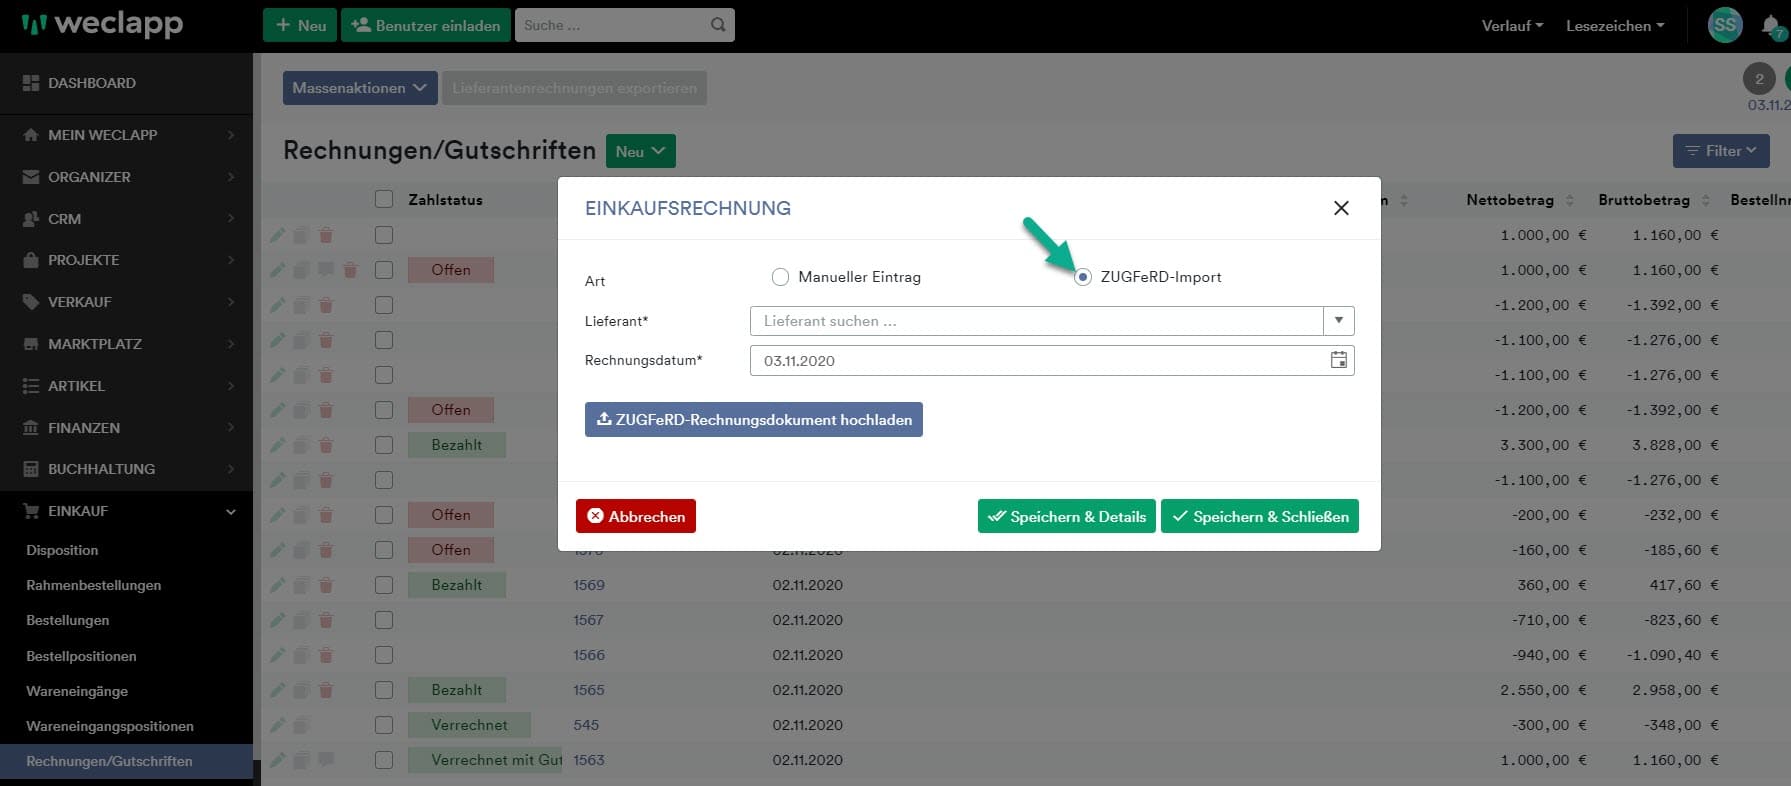The image size is (1791, 786).
Task: Select the ZUGFeRD-Import radio option
Action: [1082, 277]
